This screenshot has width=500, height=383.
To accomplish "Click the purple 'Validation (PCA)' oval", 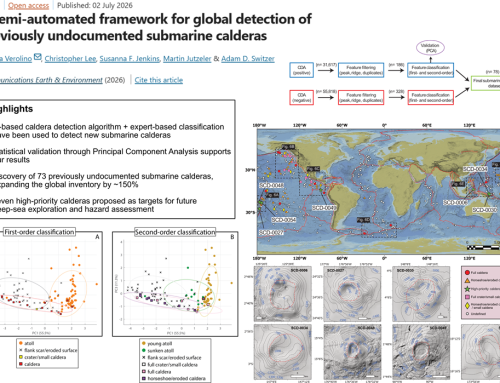I will (x=430, y=48).
